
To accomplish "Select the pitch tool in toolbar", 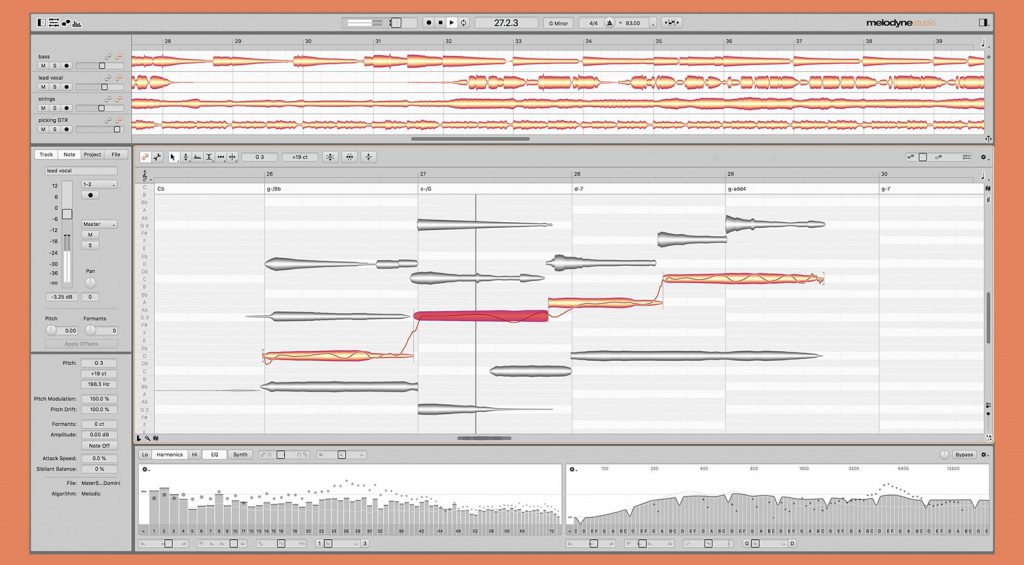I will coord(185,157).
